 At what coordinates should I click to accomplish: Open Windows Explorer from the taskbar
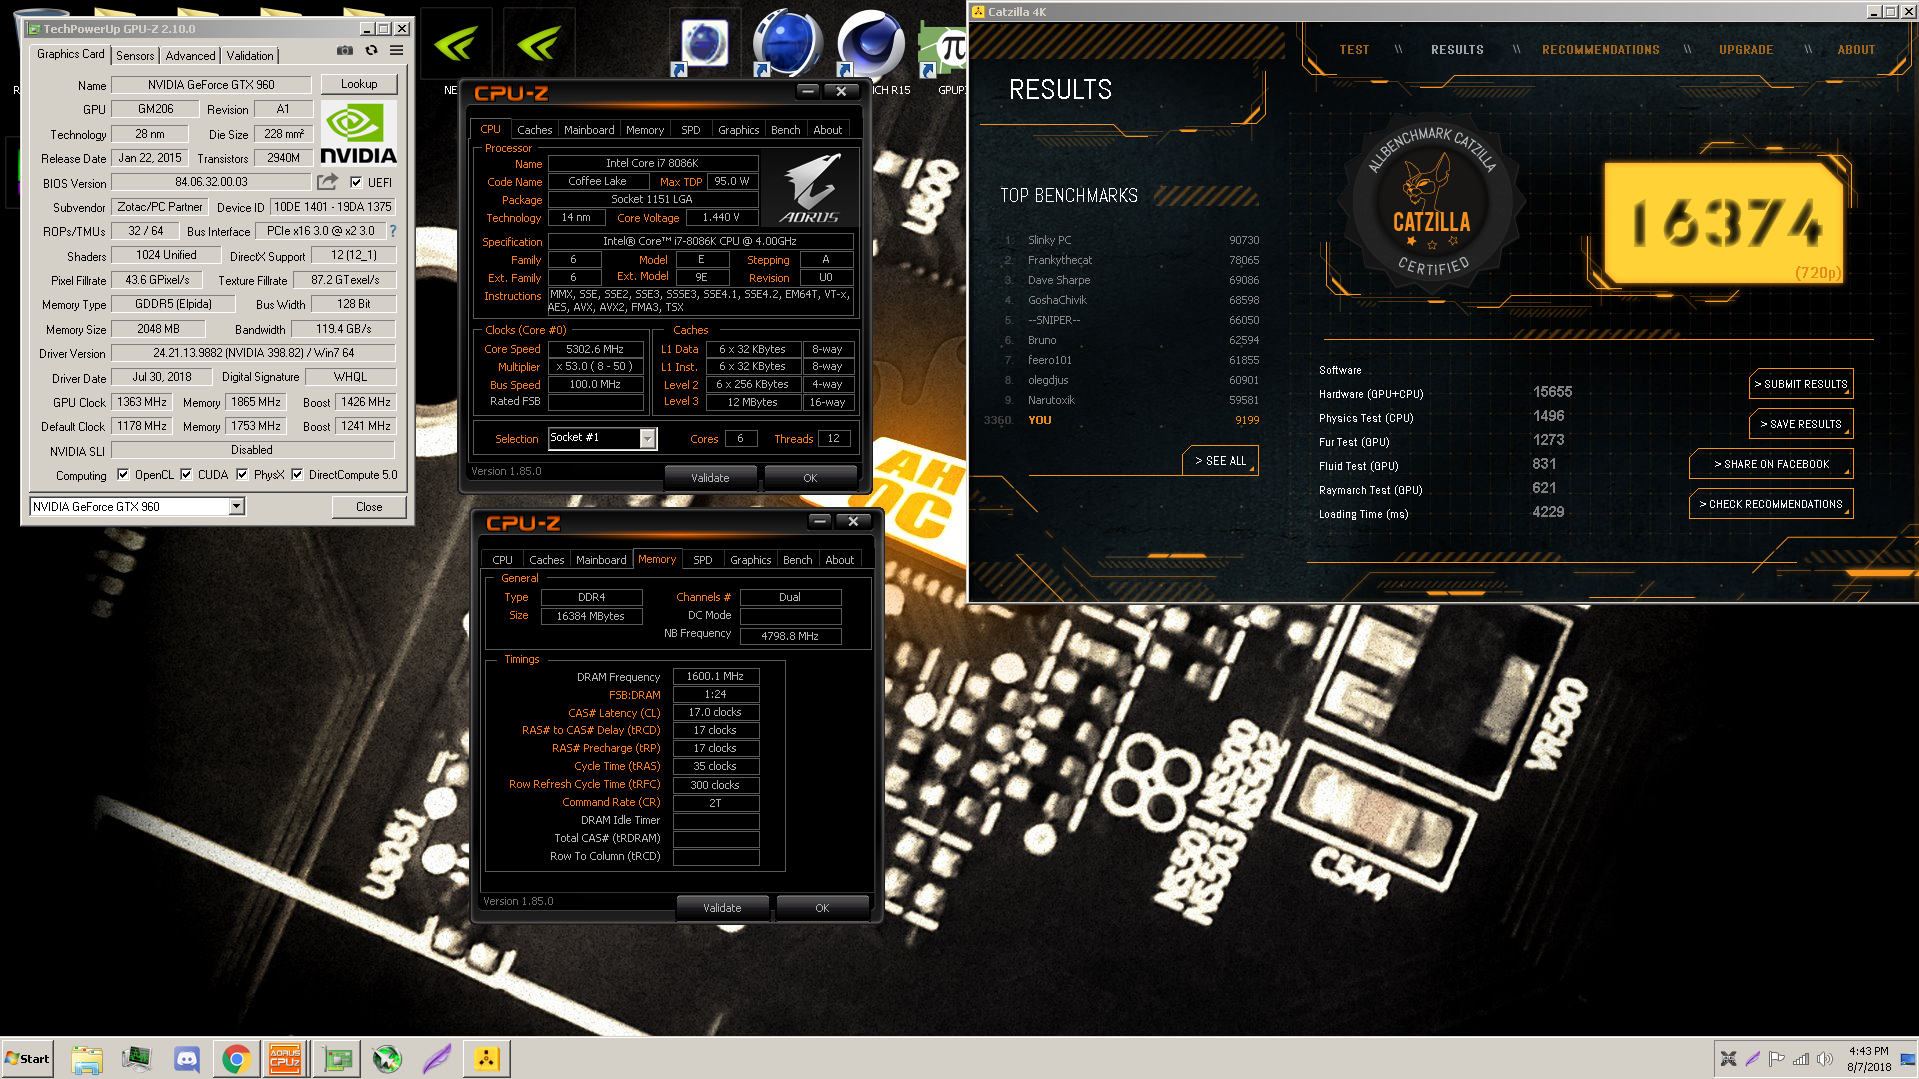coord(87,1059)
